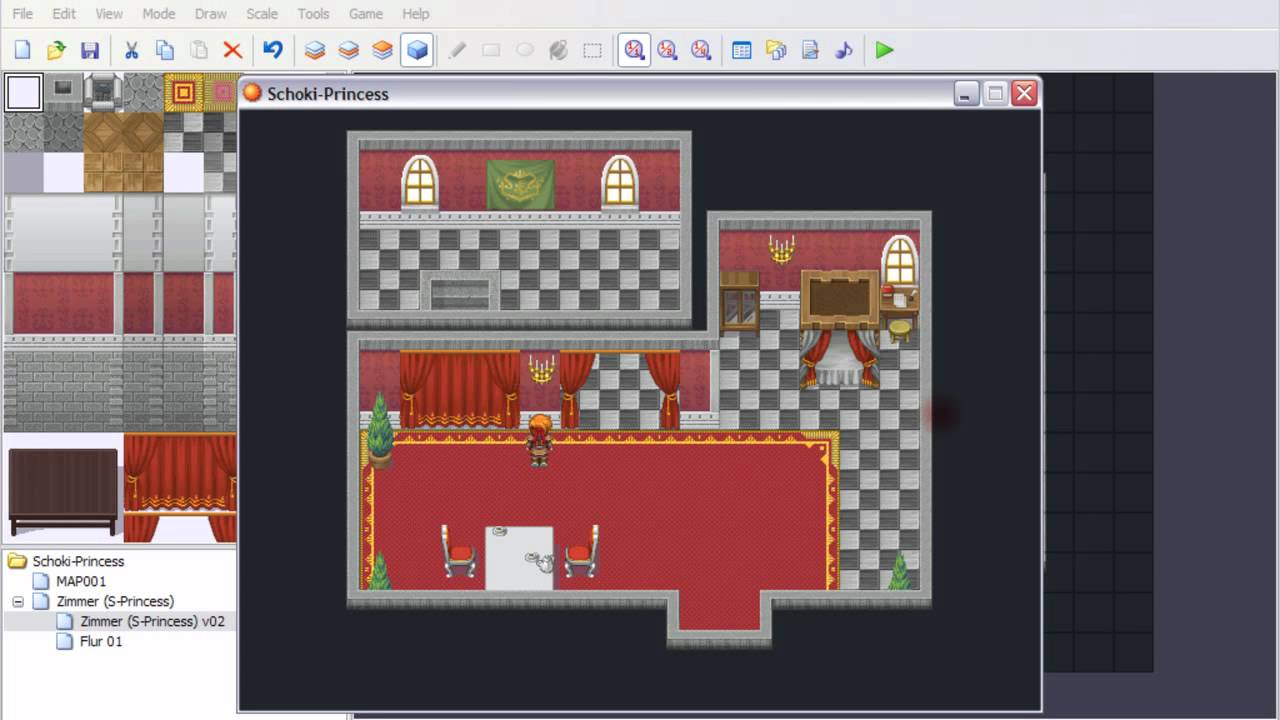
Task: Set map zoom to 1/4 scale
Action: point(701,50)
